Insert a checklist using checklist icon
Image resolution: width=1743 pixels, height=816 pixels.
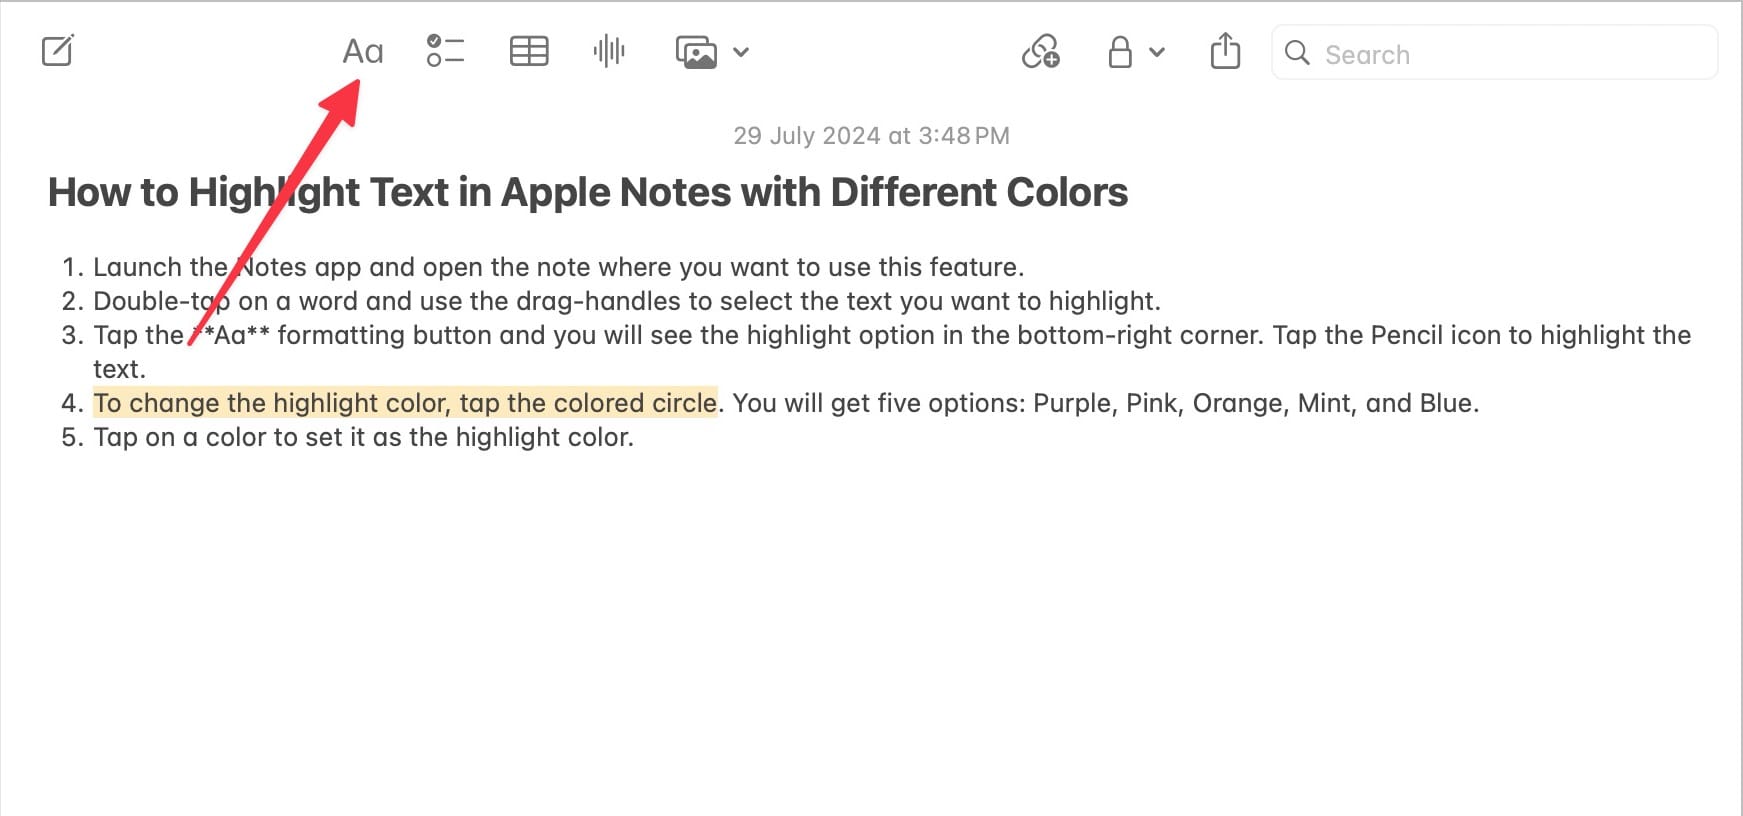pyautogui.click(x=445, y=51)
